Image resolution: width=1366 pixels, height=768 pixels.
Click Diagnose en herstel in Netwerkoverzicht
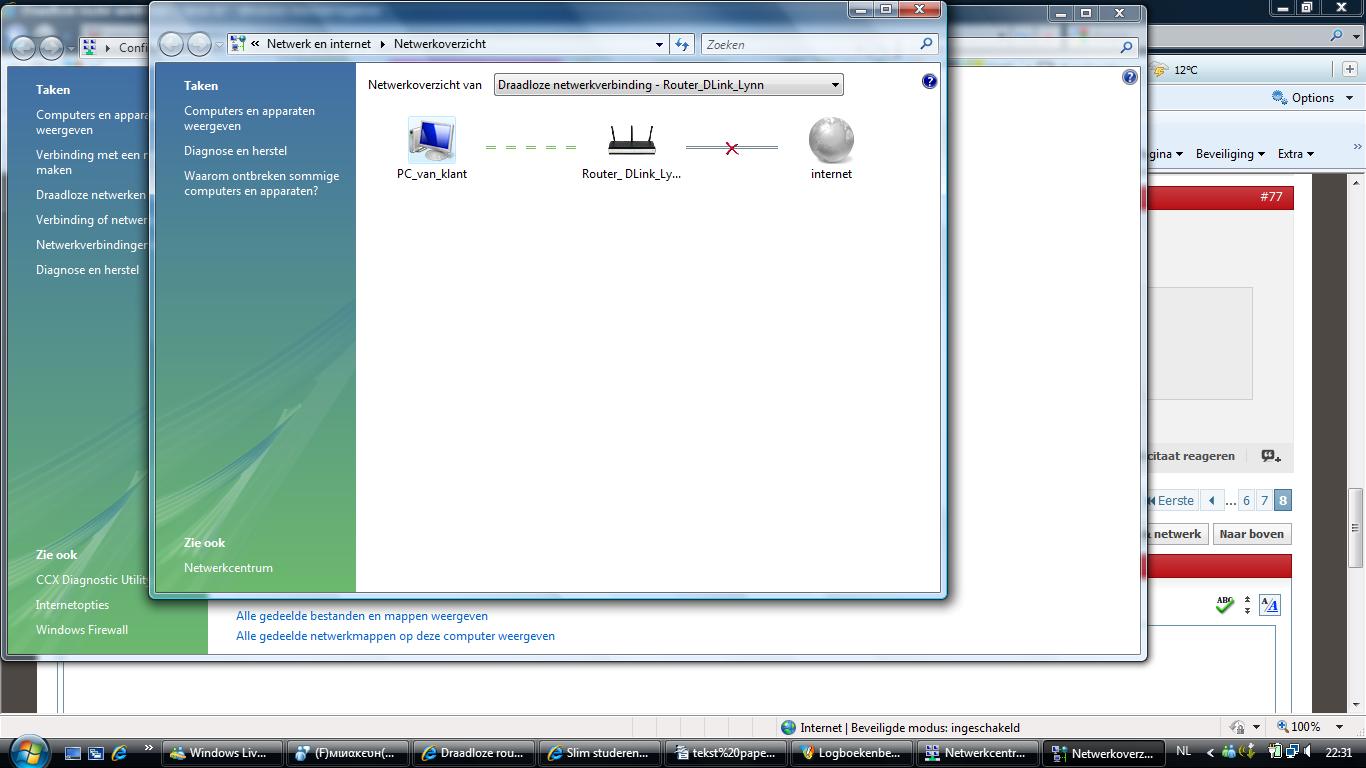click(x=235, y=151)
